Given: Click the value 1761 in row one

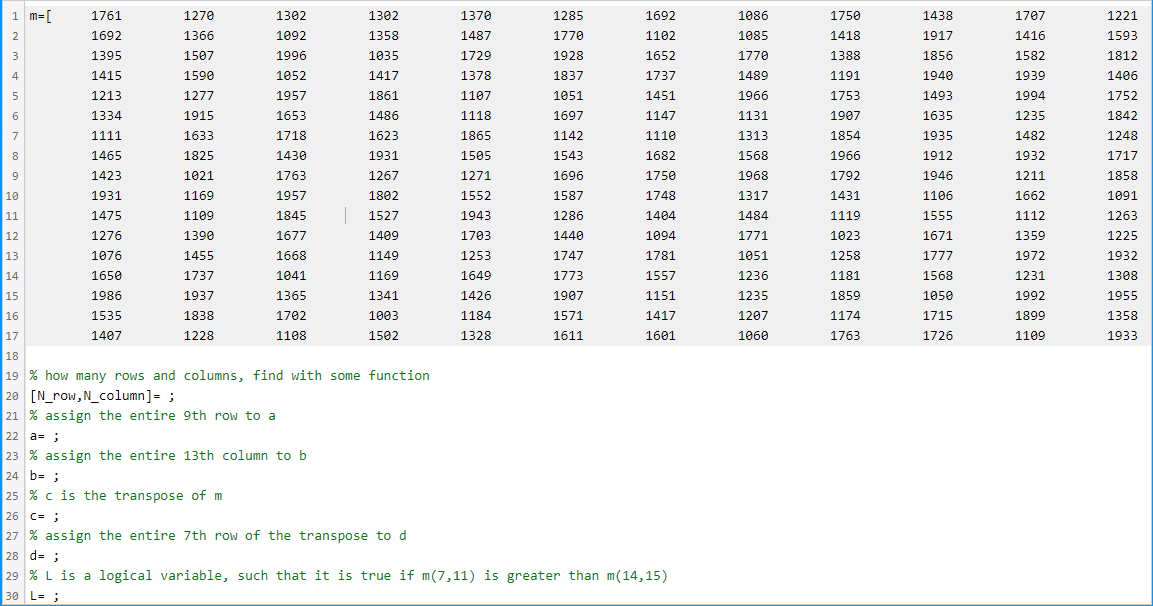Looking at the screenshot, I should click(107, 15).
